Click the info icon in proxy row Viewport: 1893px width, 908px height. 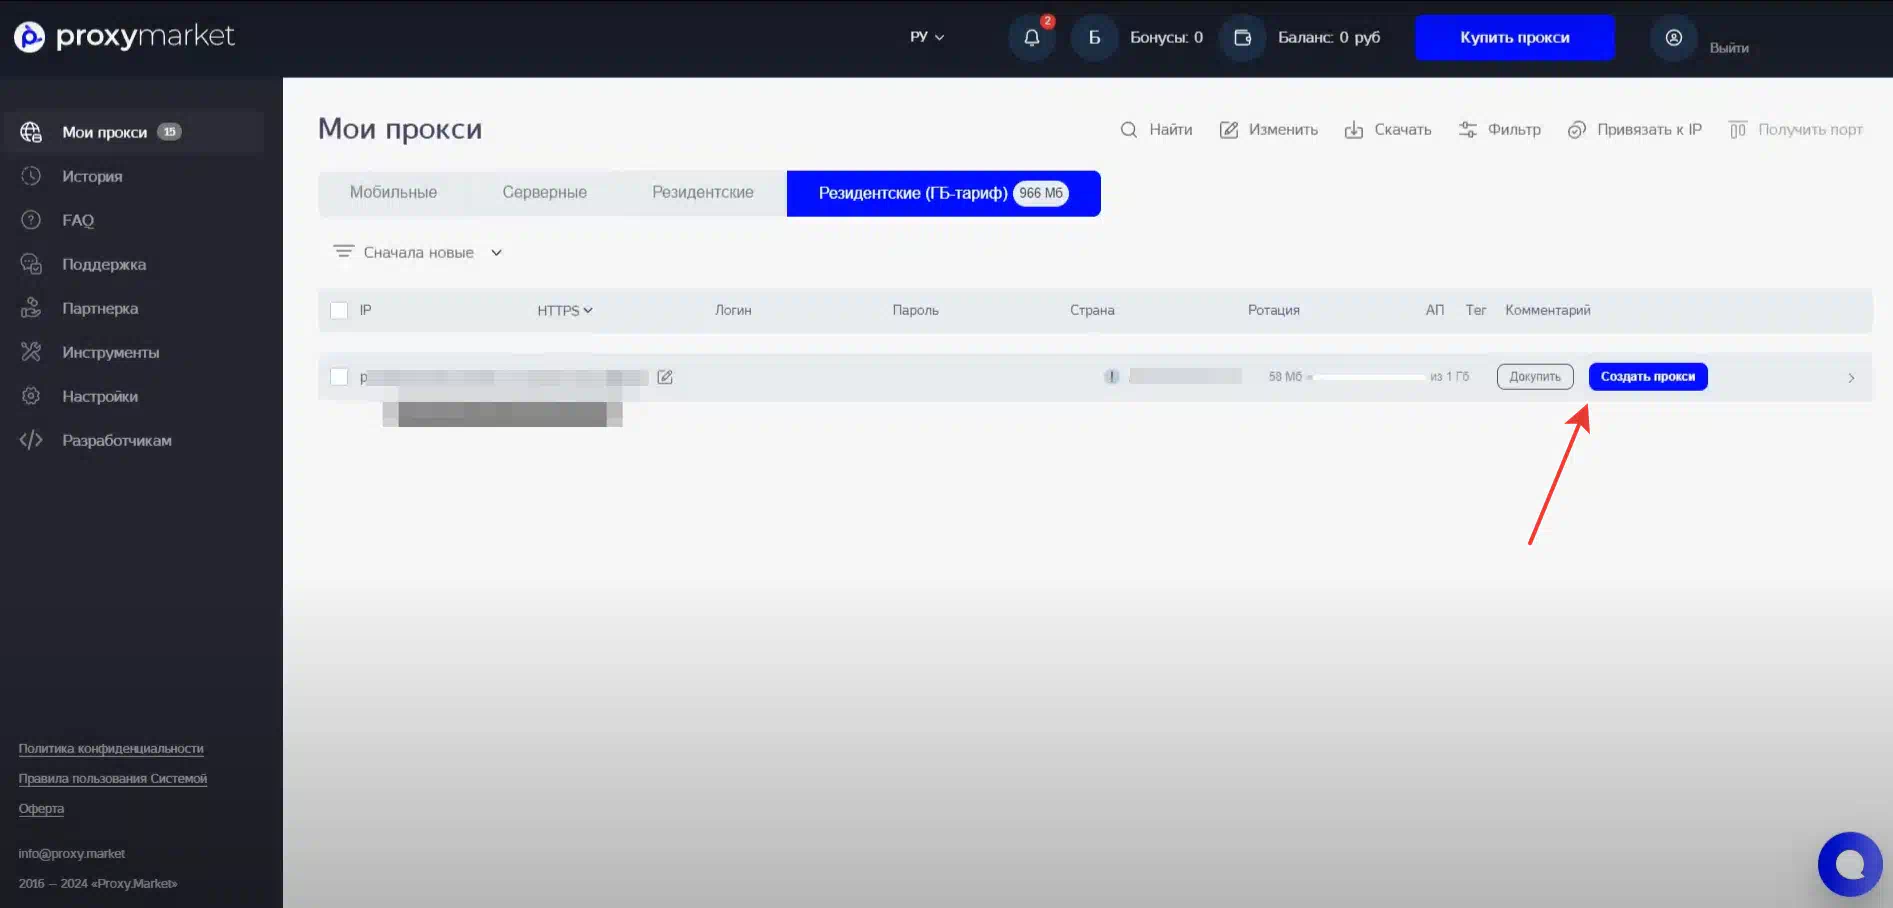point(1111,377)
